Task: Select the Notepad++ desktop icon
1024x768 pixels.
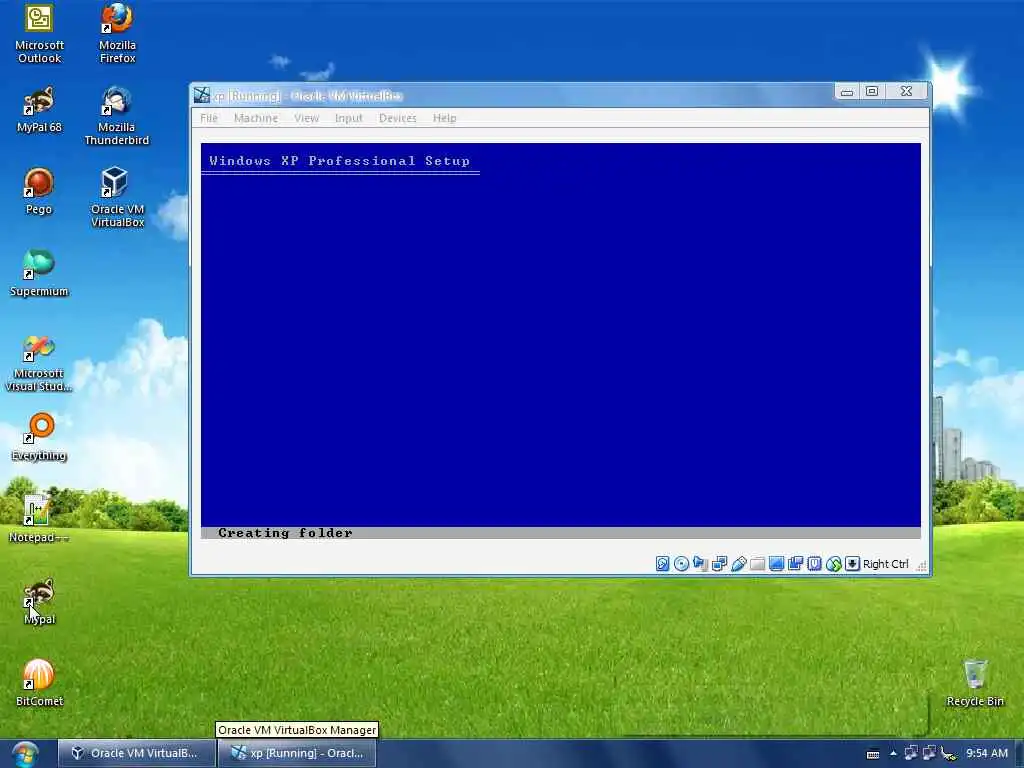Action: pyautogui.click(x=39, y=520)
